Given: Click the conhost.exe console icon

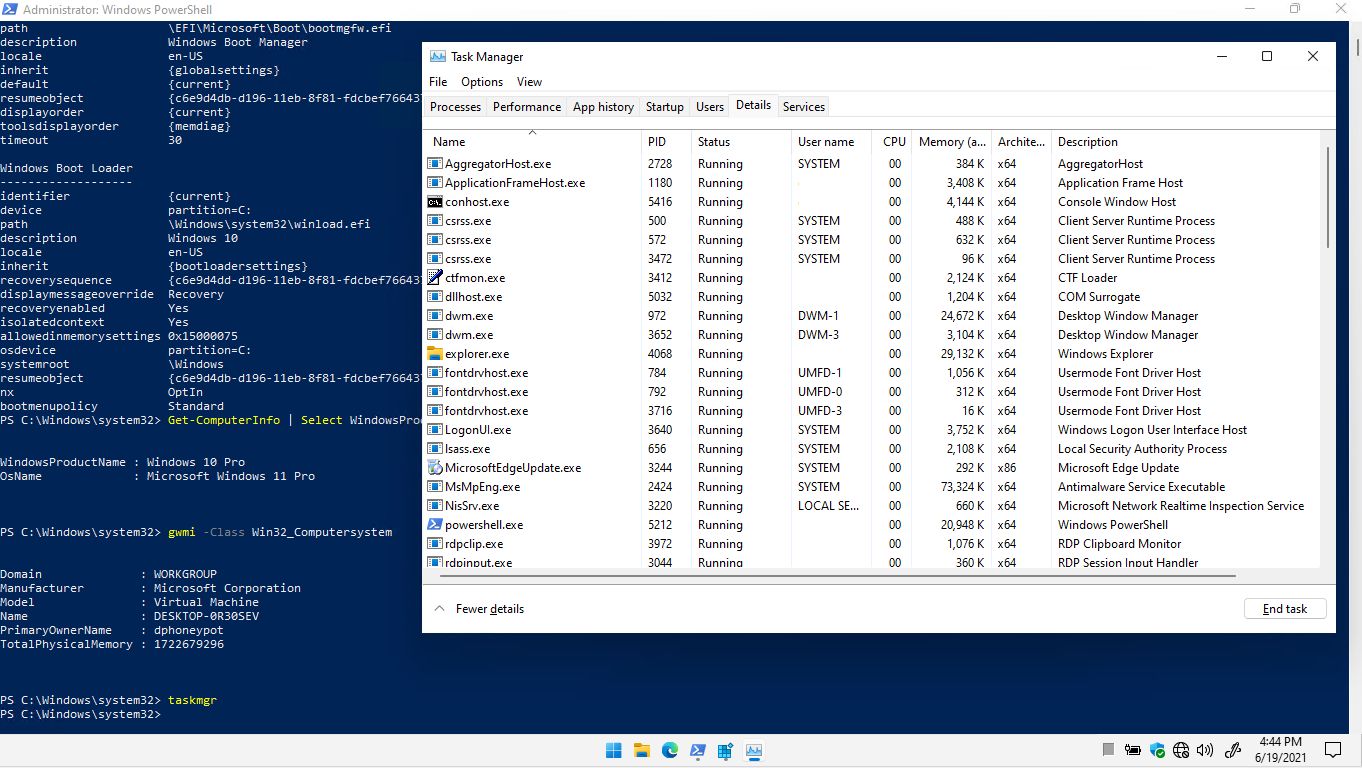Looking at the screenshot, I should click(435, 202).
